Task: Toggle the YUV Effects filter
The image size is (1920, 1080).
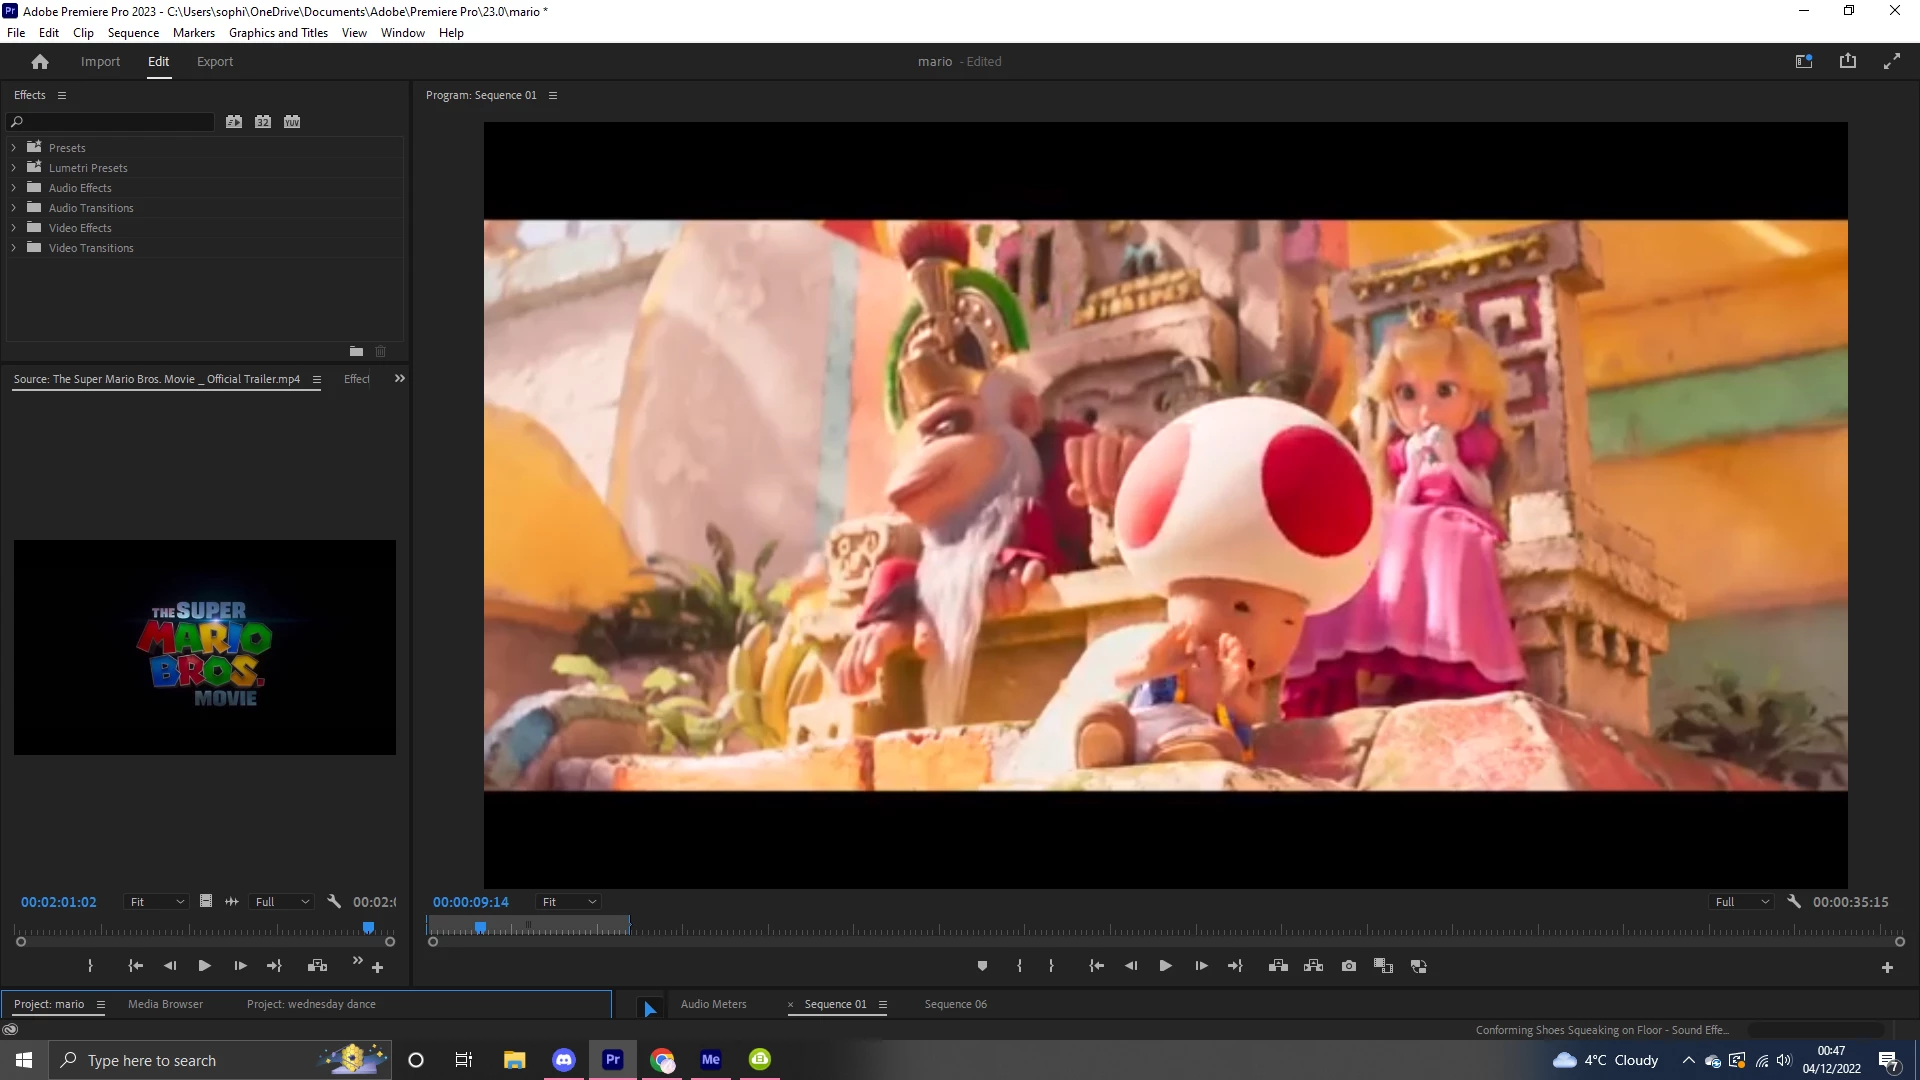Action: click(292, 122)
